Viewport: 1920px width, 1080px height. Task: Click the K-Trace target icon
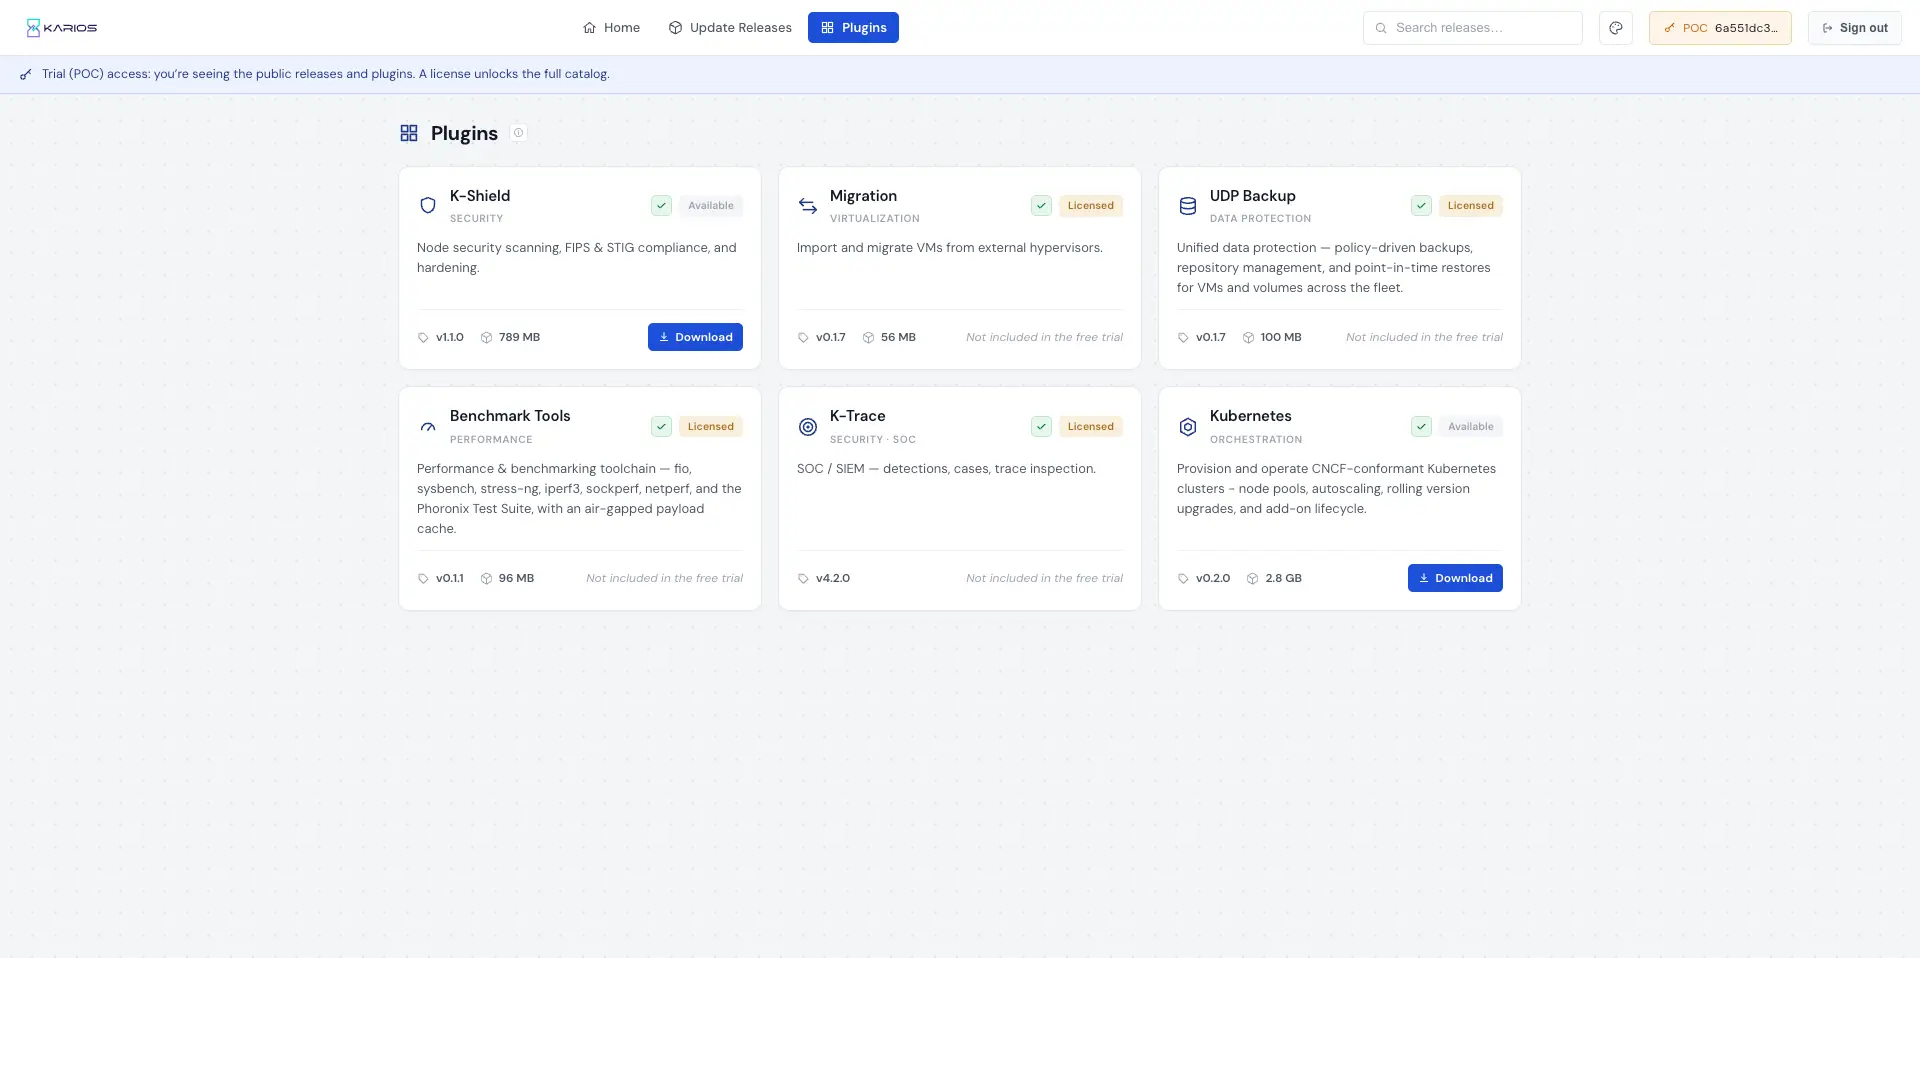coord(808,427)
